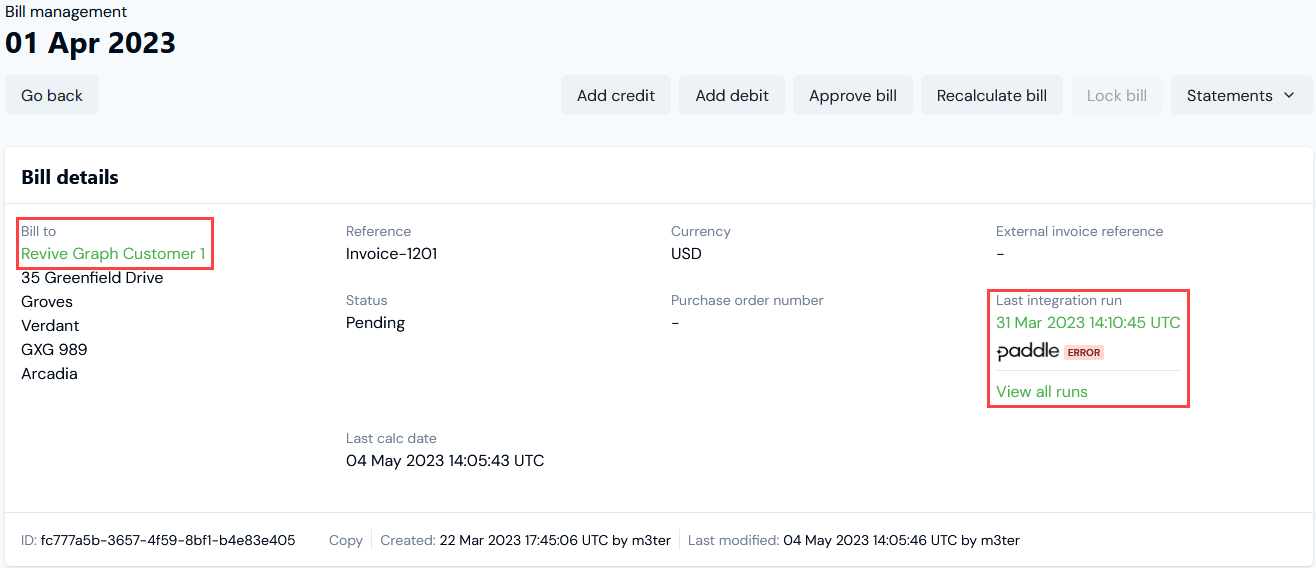View all integration runs
This screenshot has height=568, width=1316.
pos(1042,391)
